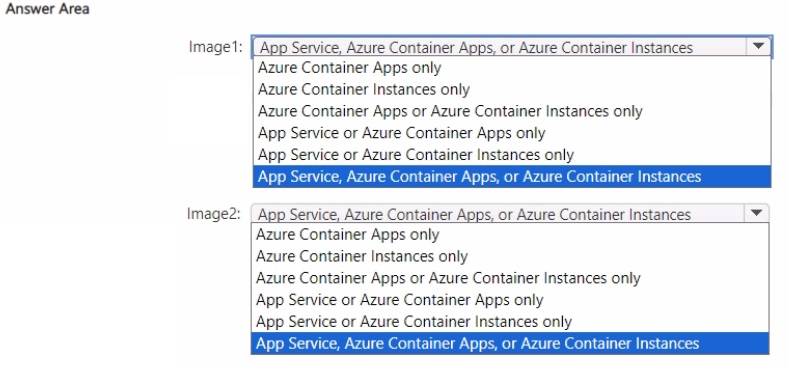Select "Azure Container Instances only" for Image2

click(x=510, y=256)
